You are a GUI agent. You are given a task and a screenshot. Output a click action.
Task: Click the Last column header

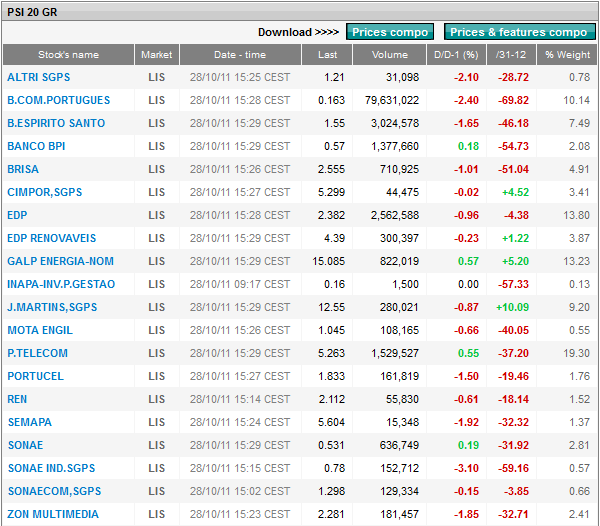click(327, 55)
